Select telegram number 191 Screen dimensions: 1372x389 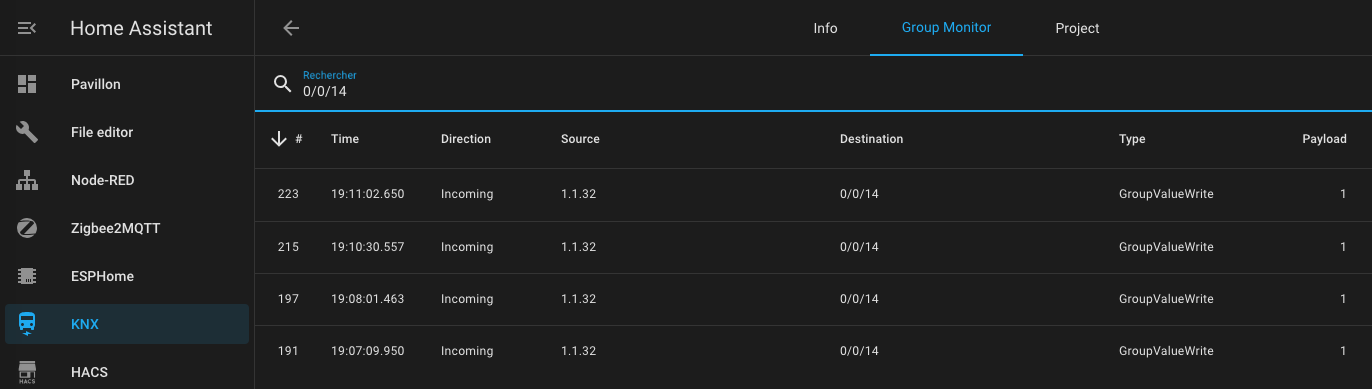coord(288,350)
